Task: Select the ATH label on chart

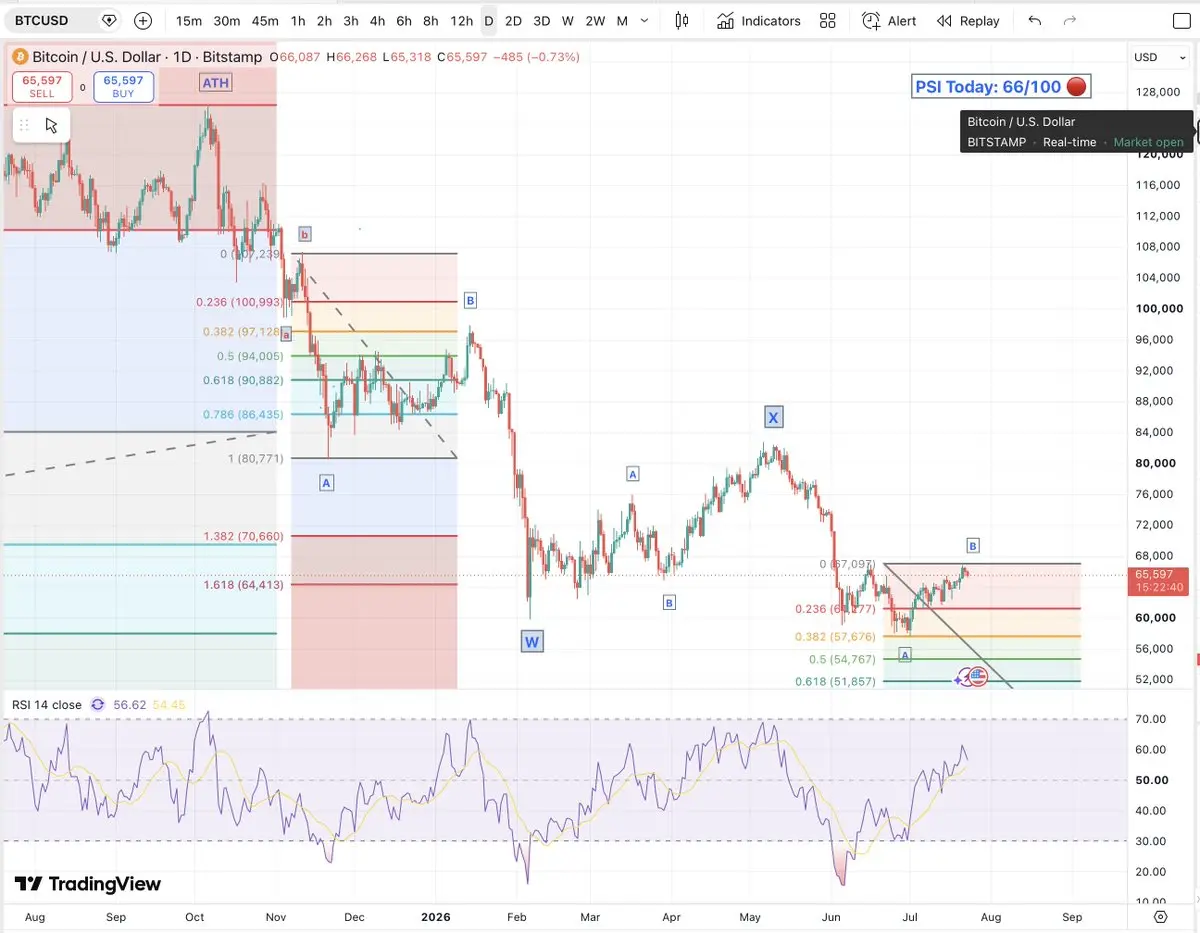Action: (x=215, y=83)
